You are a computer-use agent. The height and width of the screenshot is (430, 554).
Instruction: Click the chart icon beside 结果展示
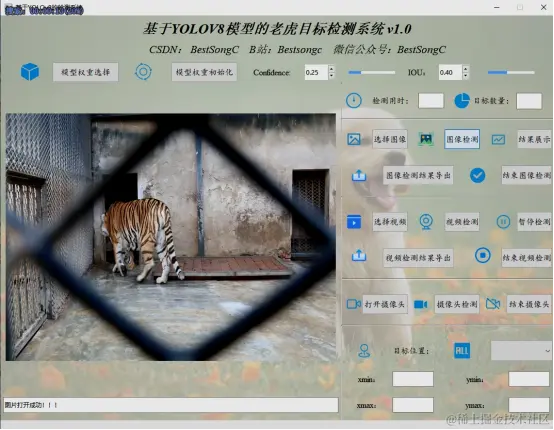(498, 139)
